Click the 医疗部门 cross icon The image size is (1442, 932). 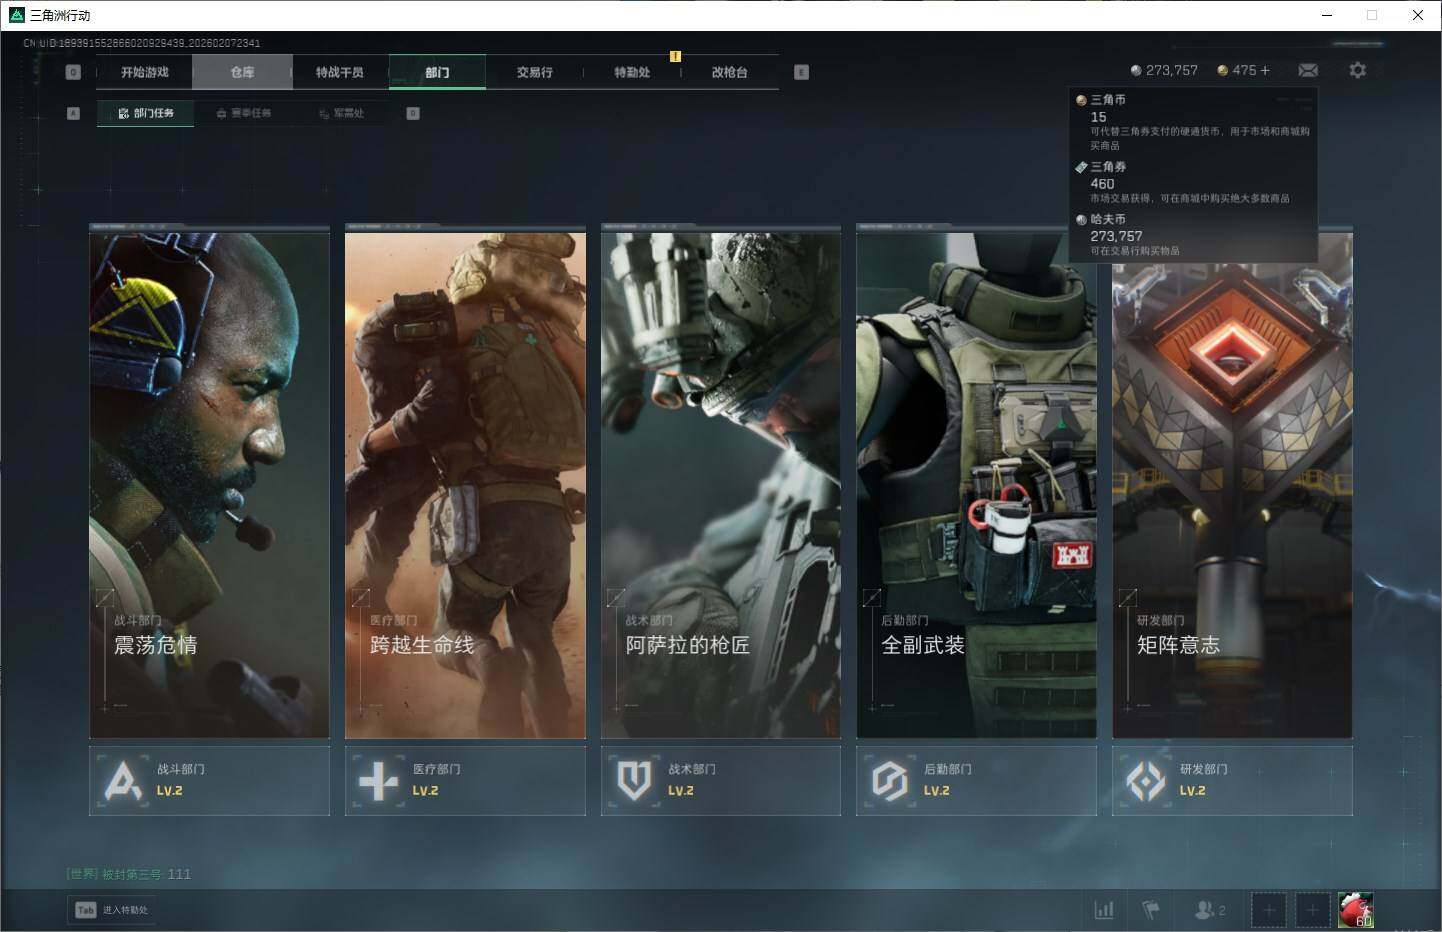pos(378,780)
